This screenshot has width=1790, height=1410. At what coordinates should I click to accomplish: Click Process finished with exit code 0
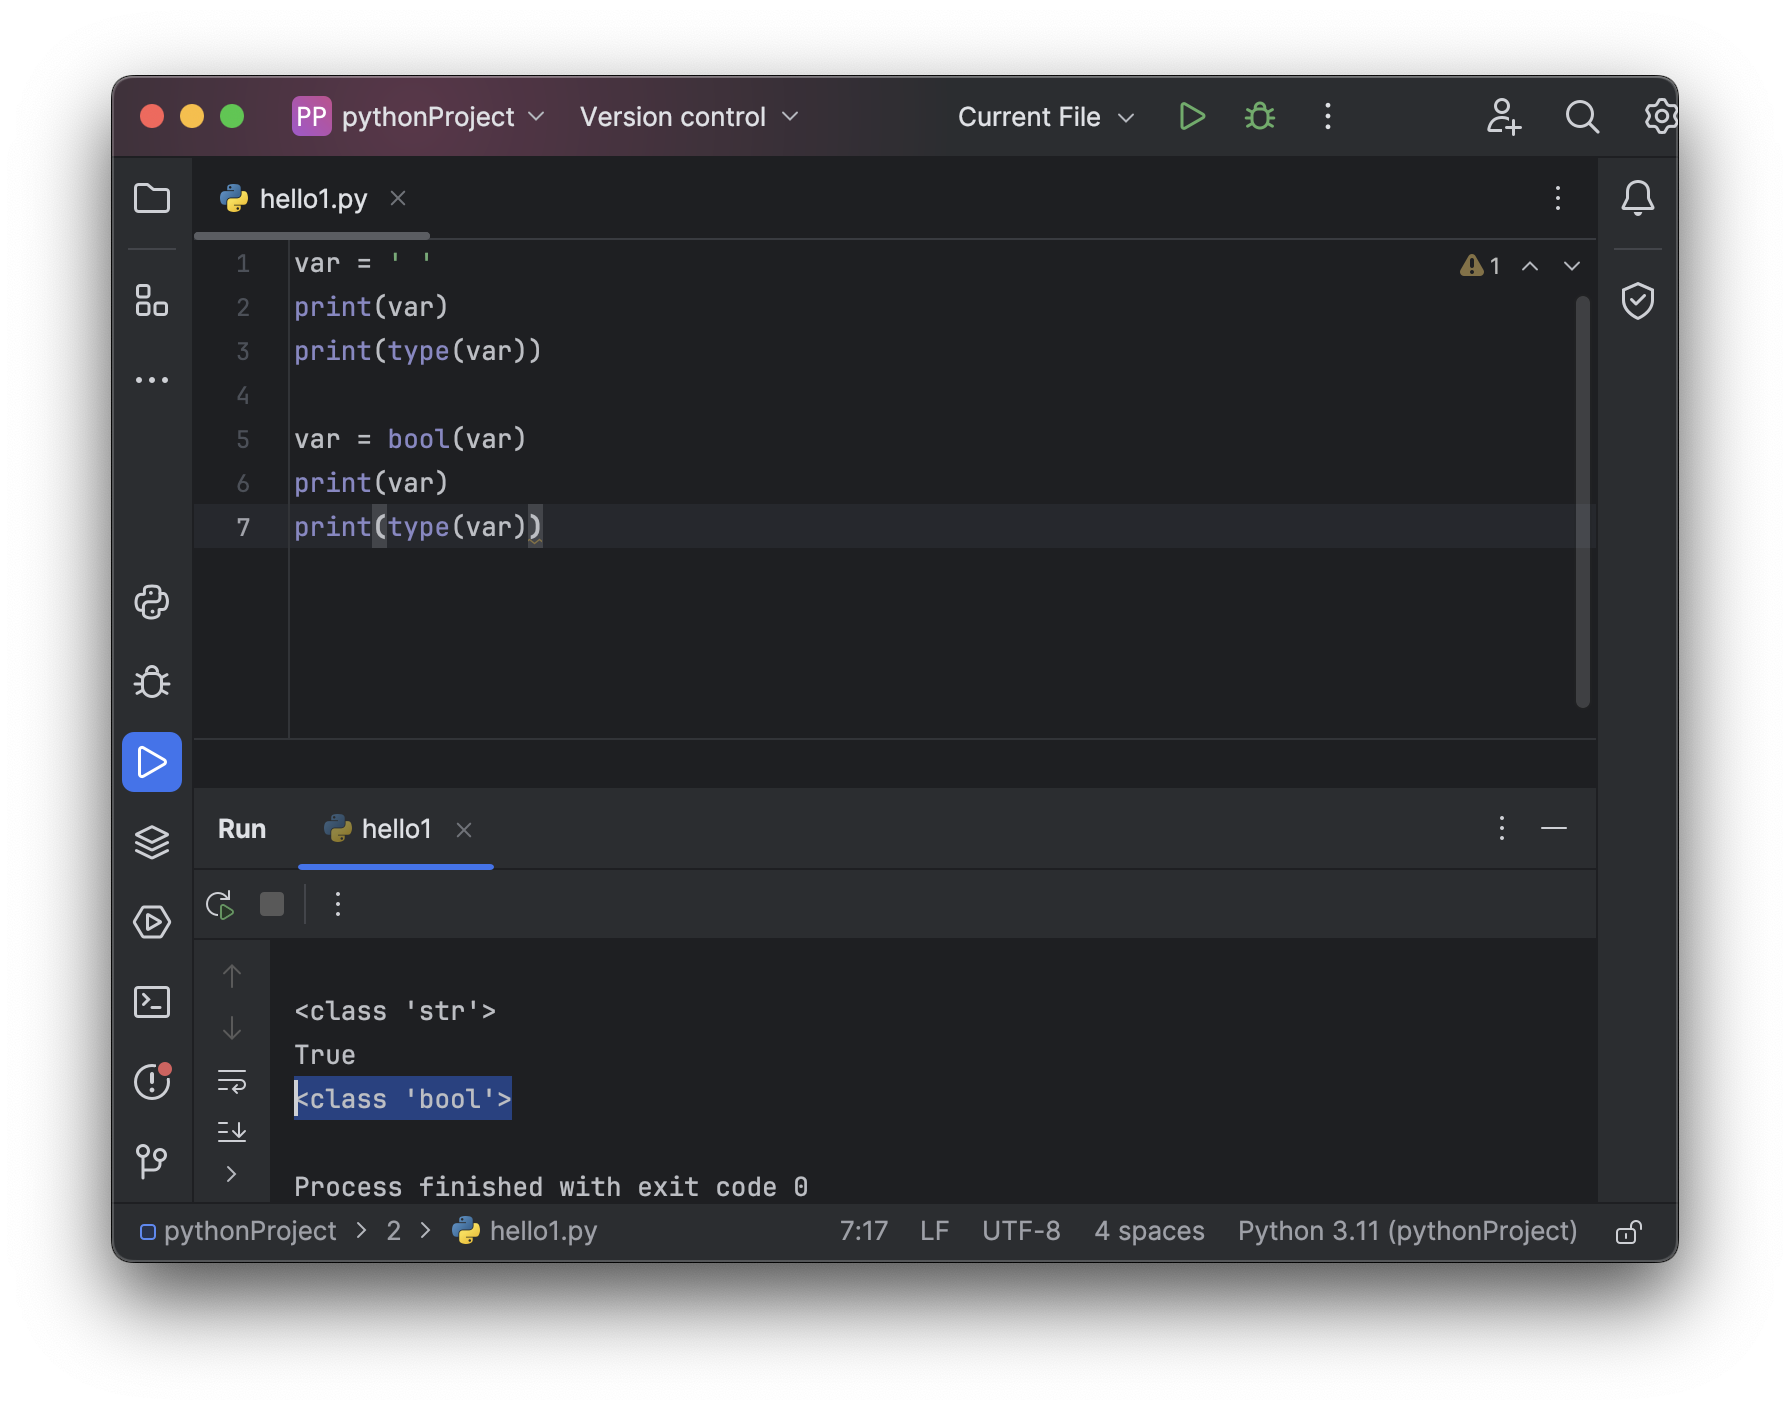tap(551, 1187)
